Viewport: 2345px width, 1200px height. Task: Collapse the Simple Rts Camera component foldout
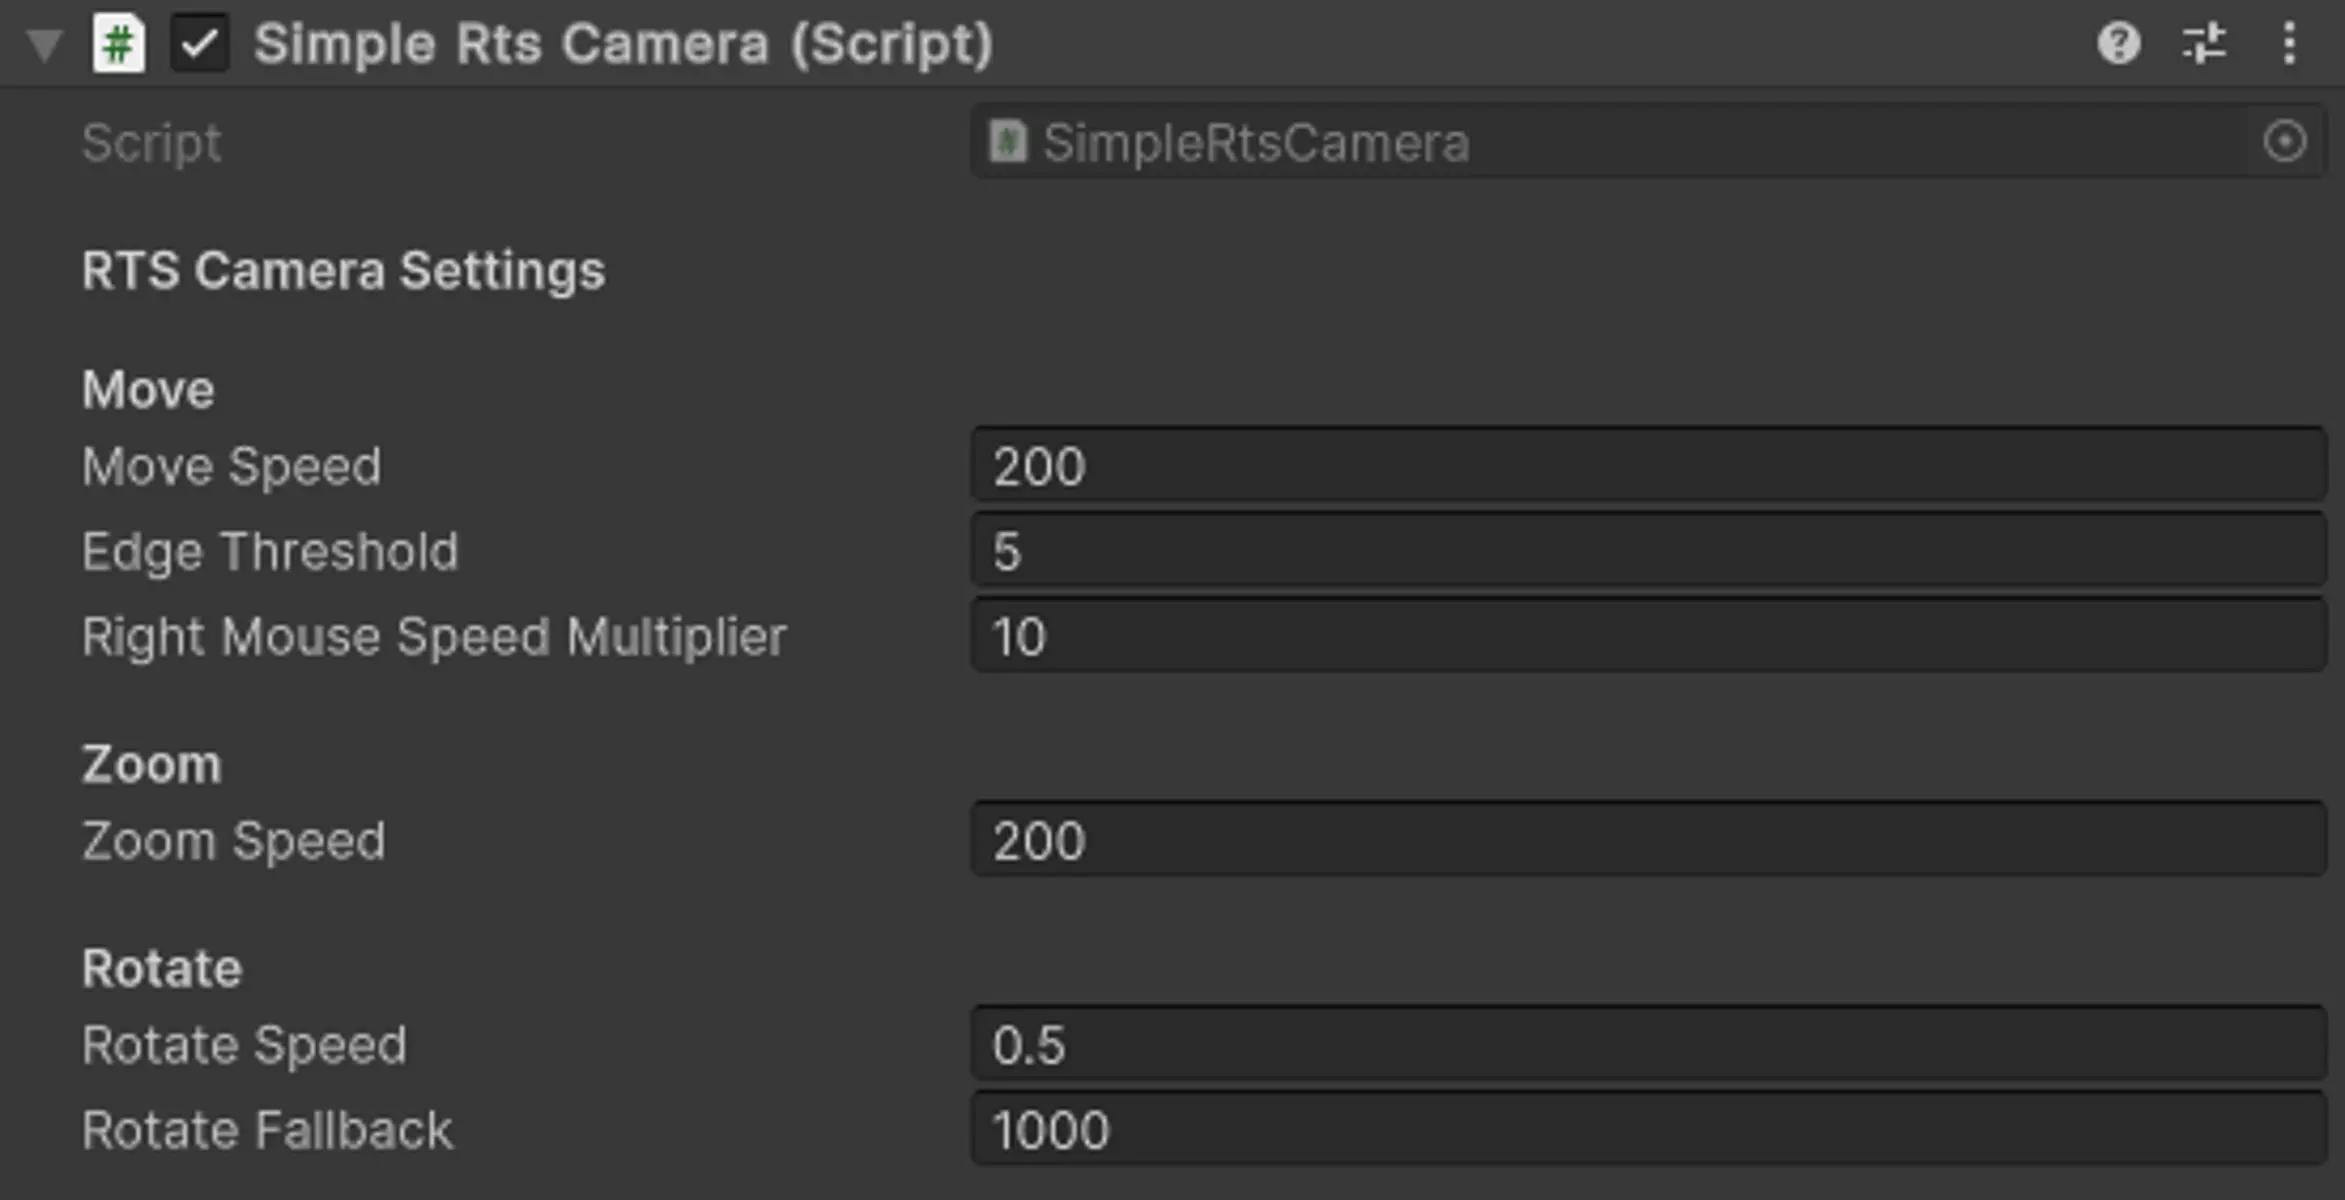(x=44, y=45)
